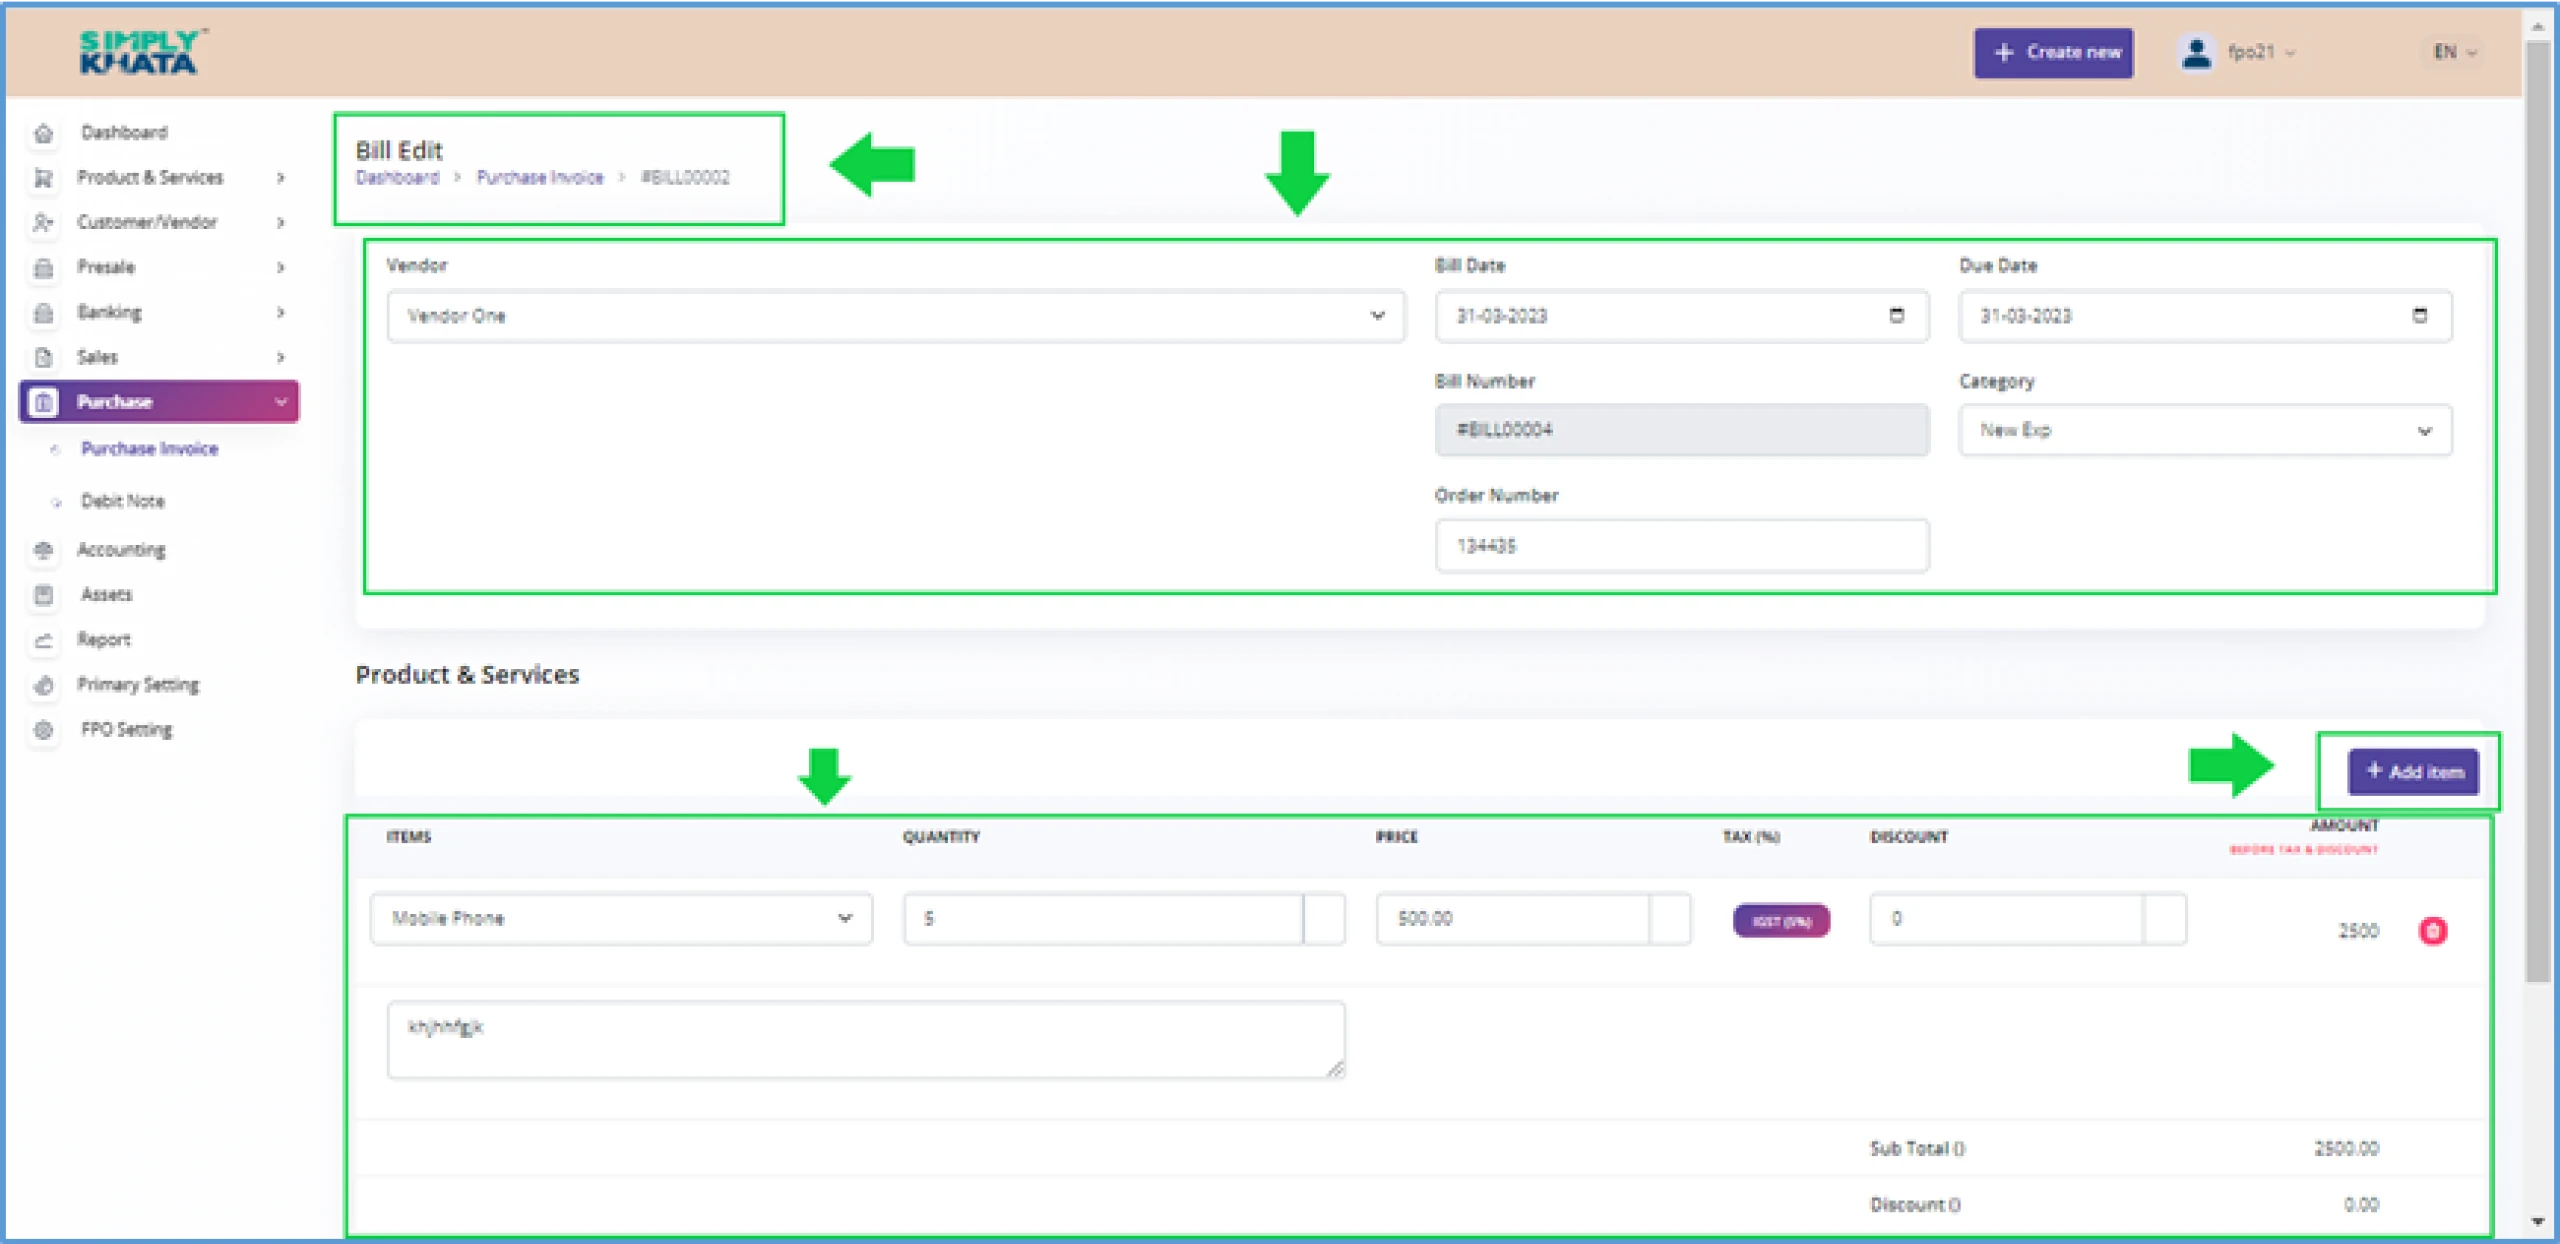This screenshot has width=2560, height=1244.
Task: Click the Assets section icon
Action: click(x=44, y=594)
